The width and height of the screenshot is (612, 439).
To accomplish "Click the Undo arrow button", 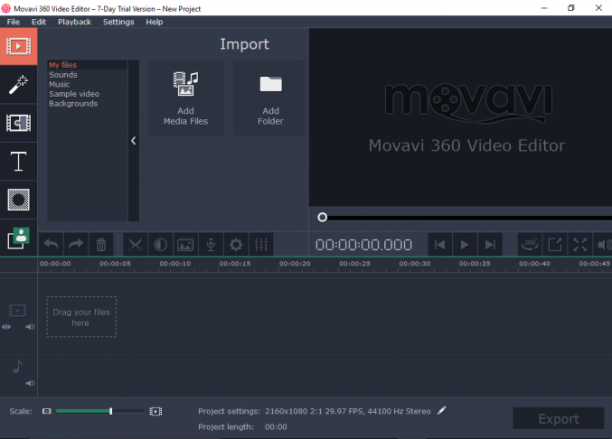I will [51, 245].
